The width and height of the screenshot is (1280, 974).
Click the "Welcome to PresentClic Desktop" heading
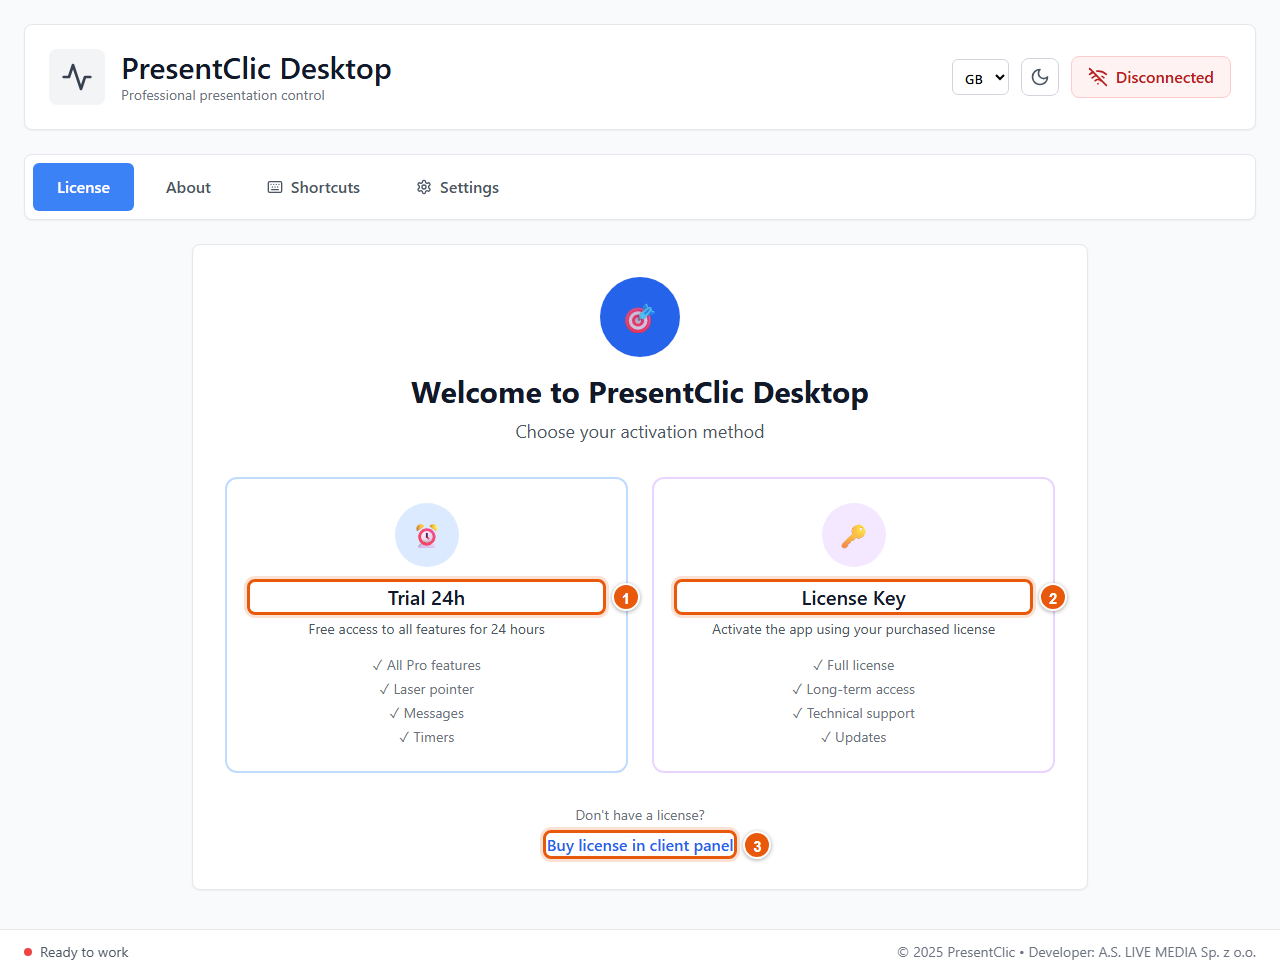(x=640, y=393)
